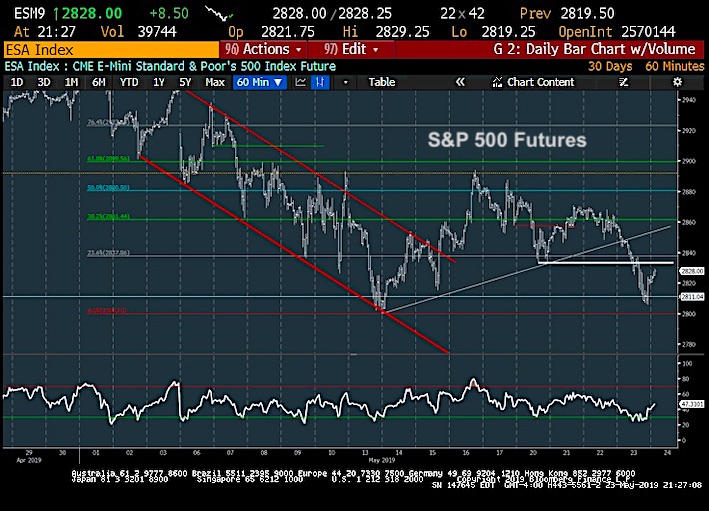
Task: Click the May 2019 date axis label
Action: 382,460
